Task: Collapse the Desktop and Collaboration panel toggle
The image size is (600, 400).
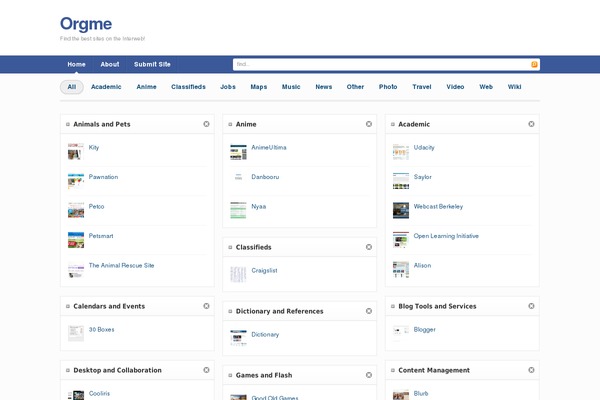Action: tap(68, 370)
